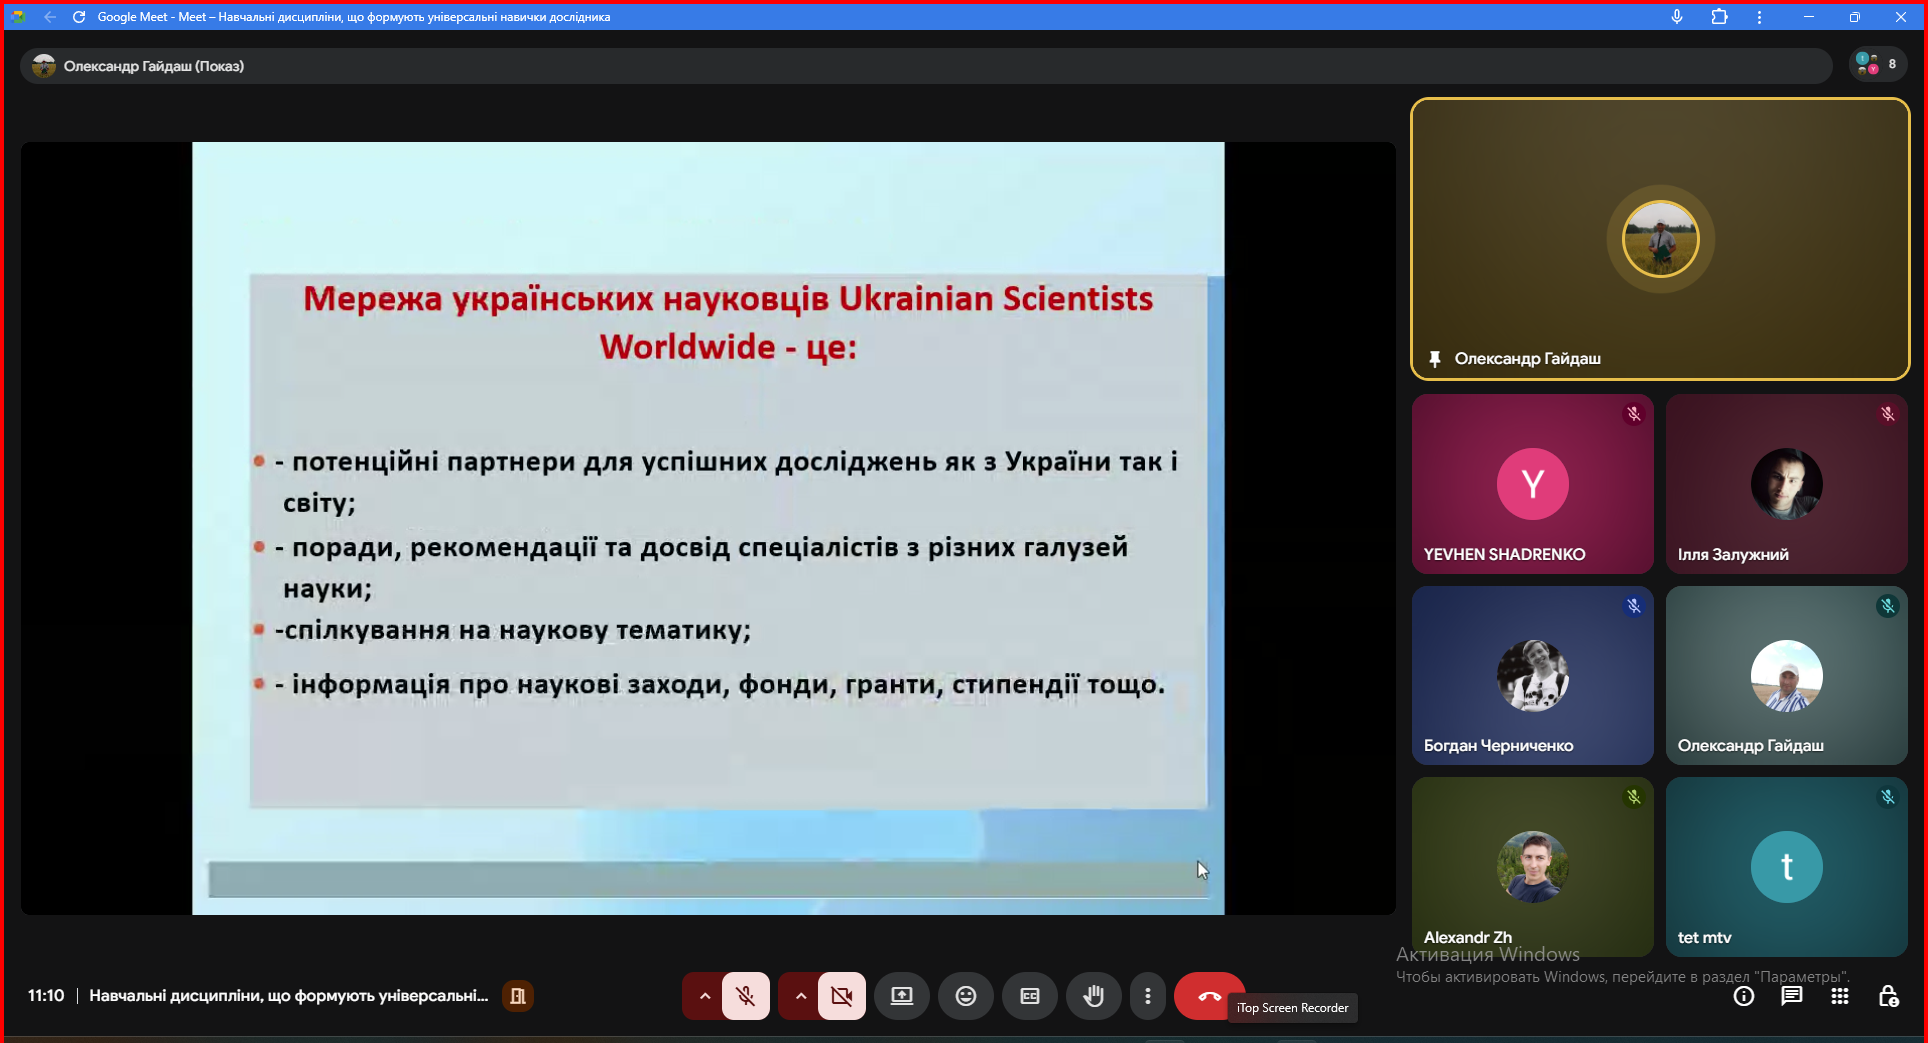Click muted mic icon on Ілля Залужний tile
The image size is (1928, 1043).
[1888, 414]
